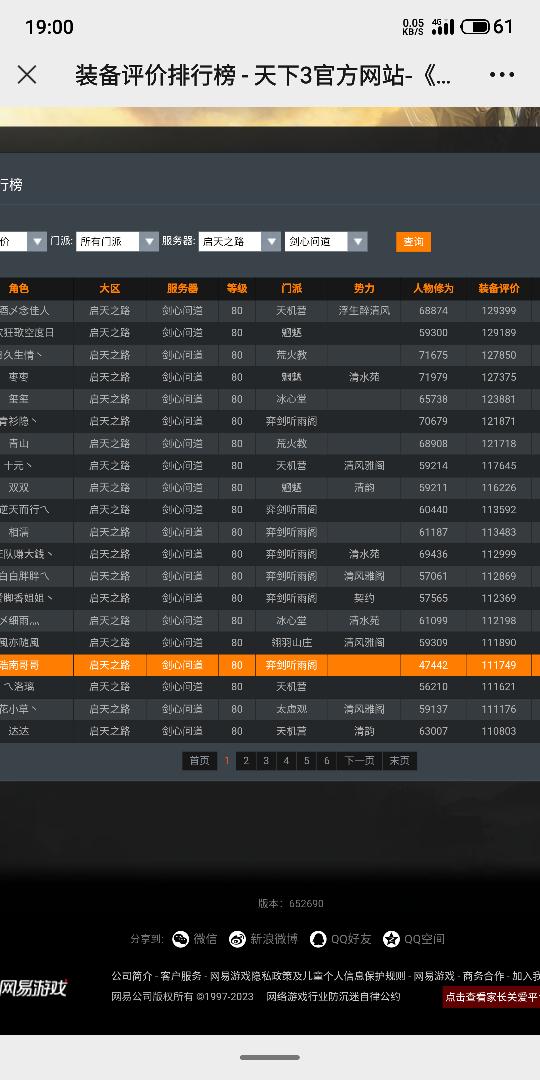Open the 门派 dropdown showing 所有门派
Viewport: 540px width, 1080px height.
[x=117, y=241]
